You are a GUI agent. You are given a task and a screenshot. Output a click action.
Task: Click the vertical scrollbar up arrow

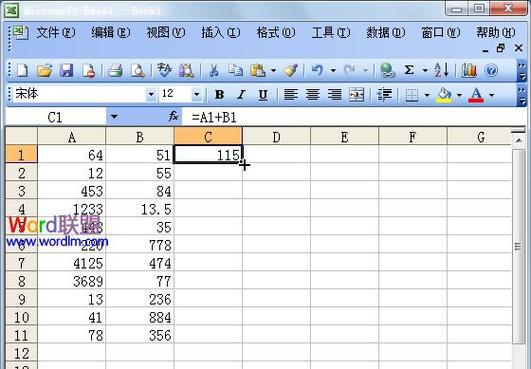pos(518,139)
